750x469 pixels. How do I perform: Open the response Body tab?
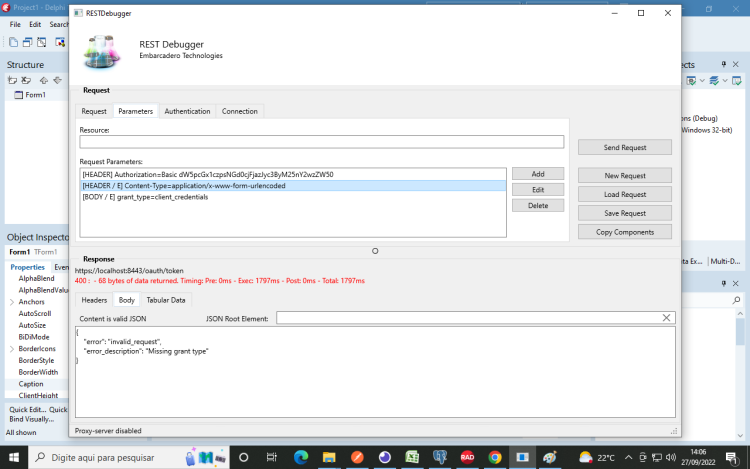[127, 300]
